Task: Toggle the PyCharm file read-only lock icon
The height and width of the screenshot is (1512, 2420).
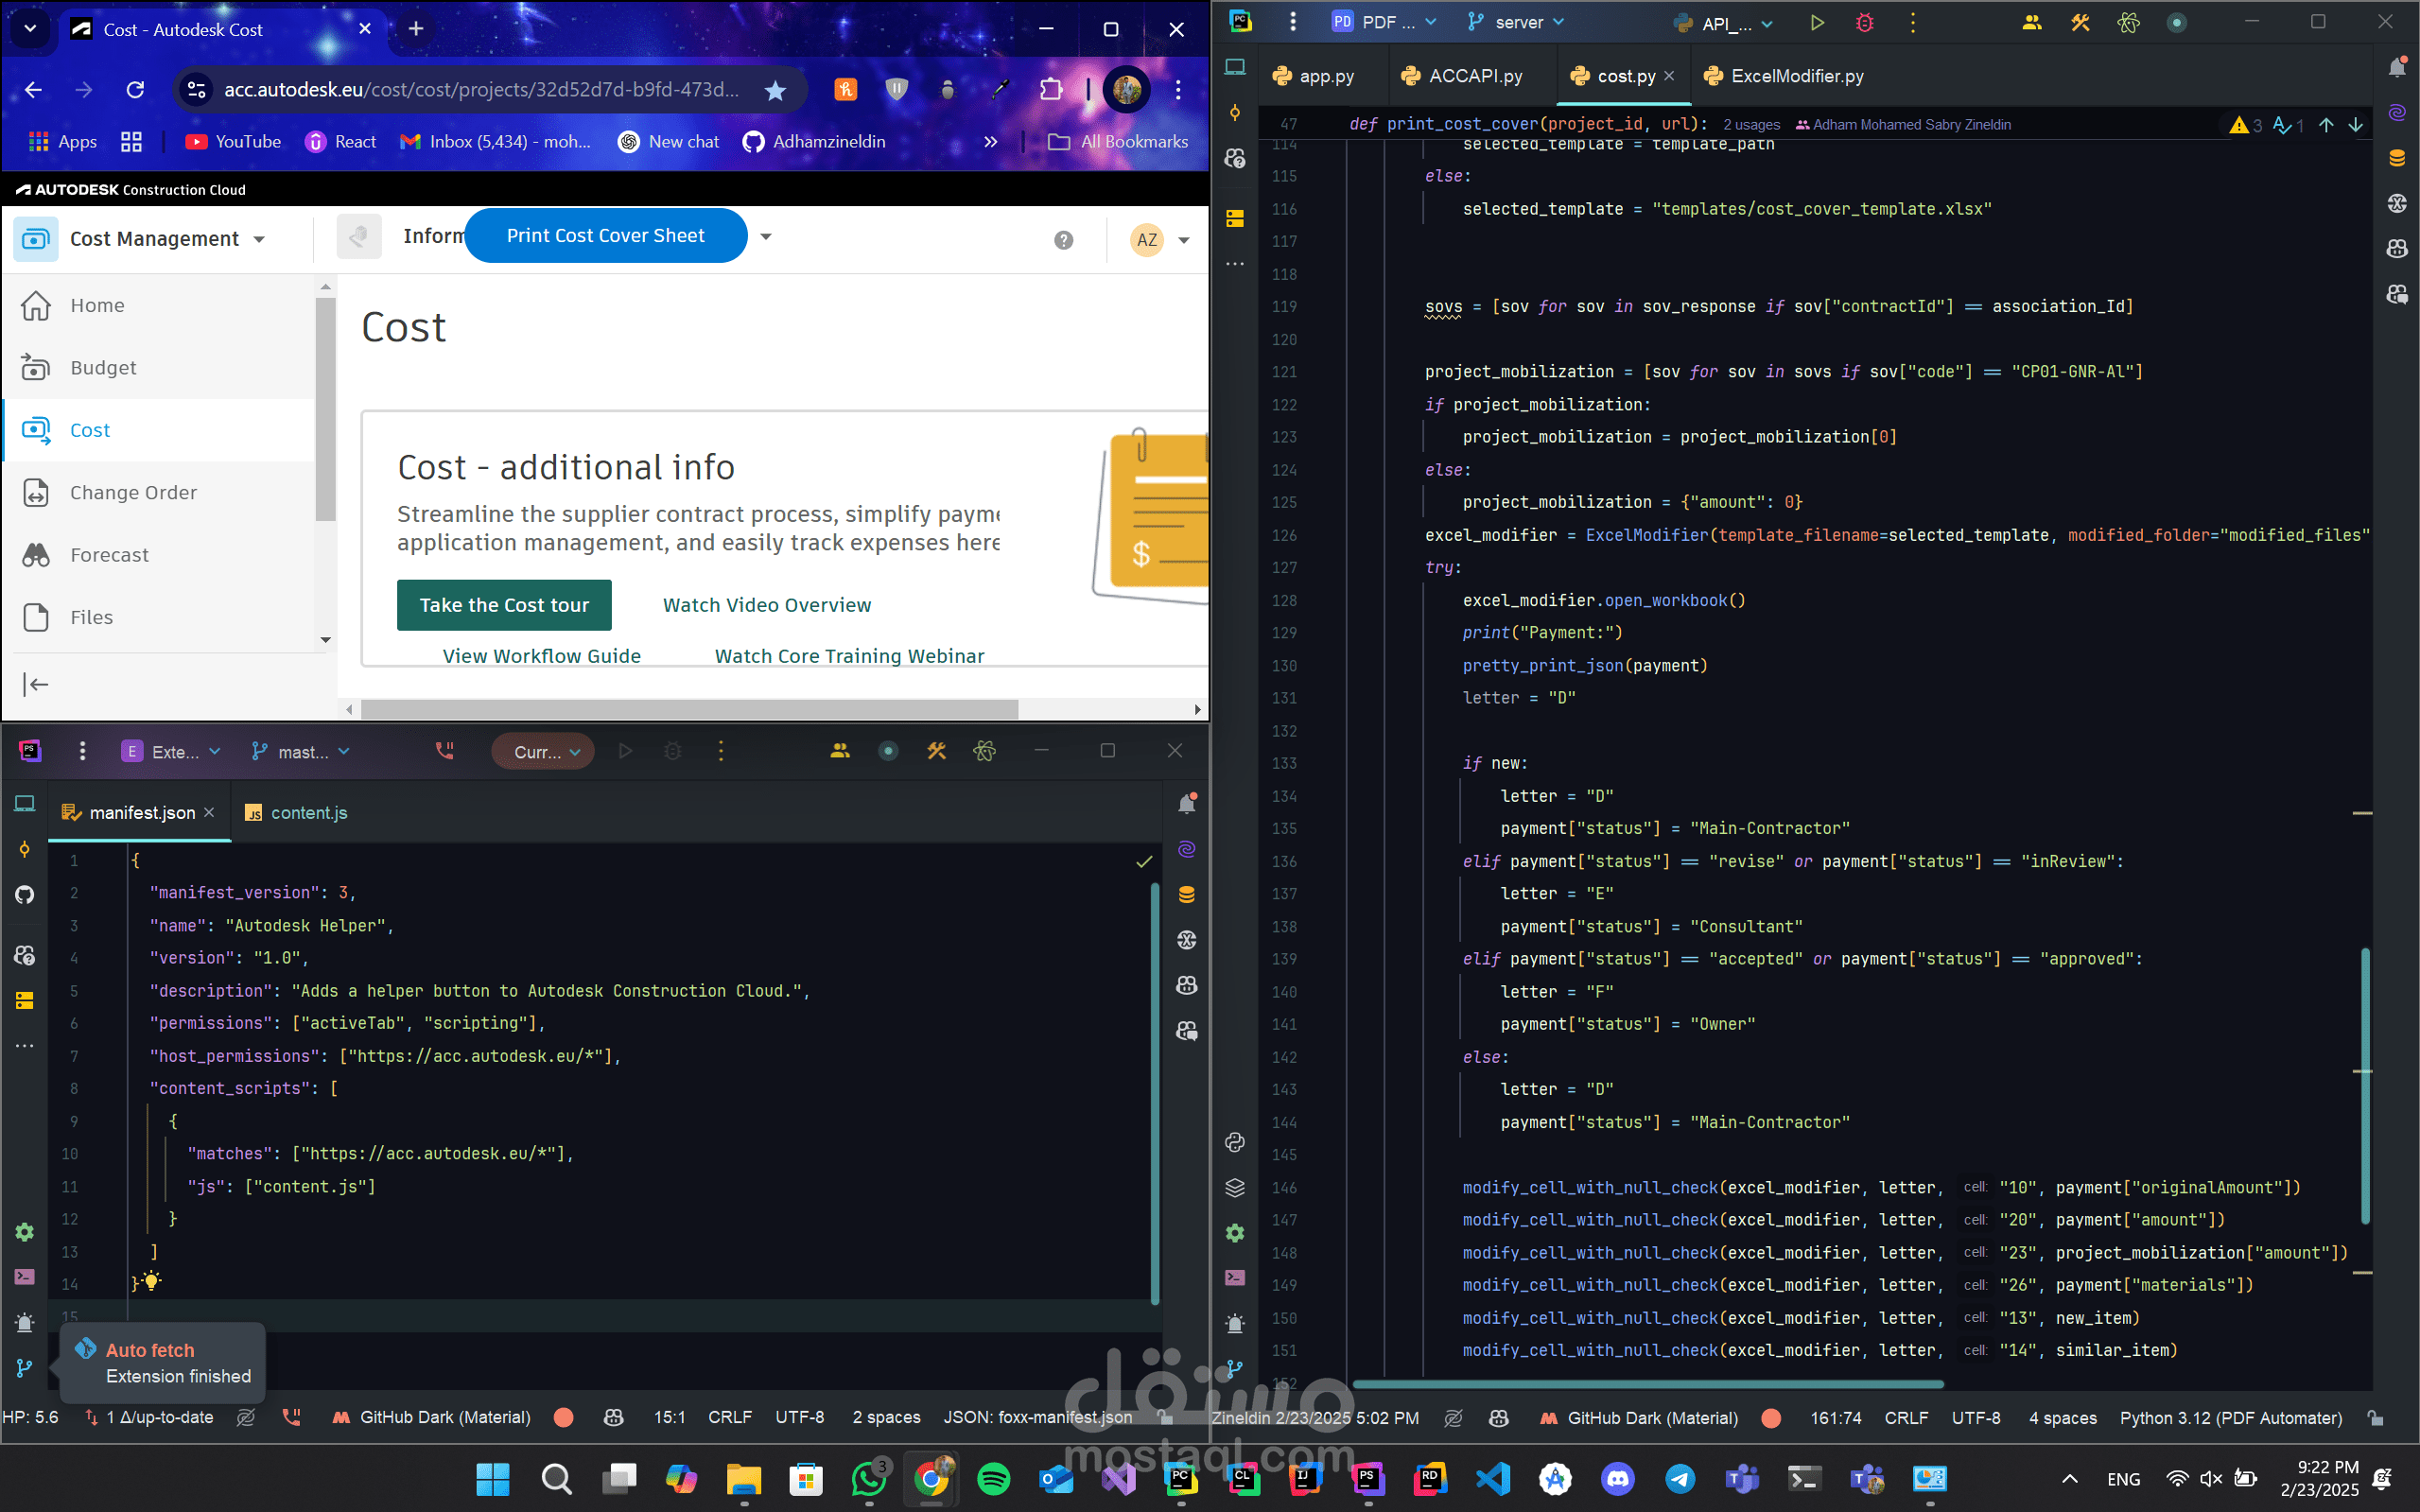Action: [2376, 1418]
